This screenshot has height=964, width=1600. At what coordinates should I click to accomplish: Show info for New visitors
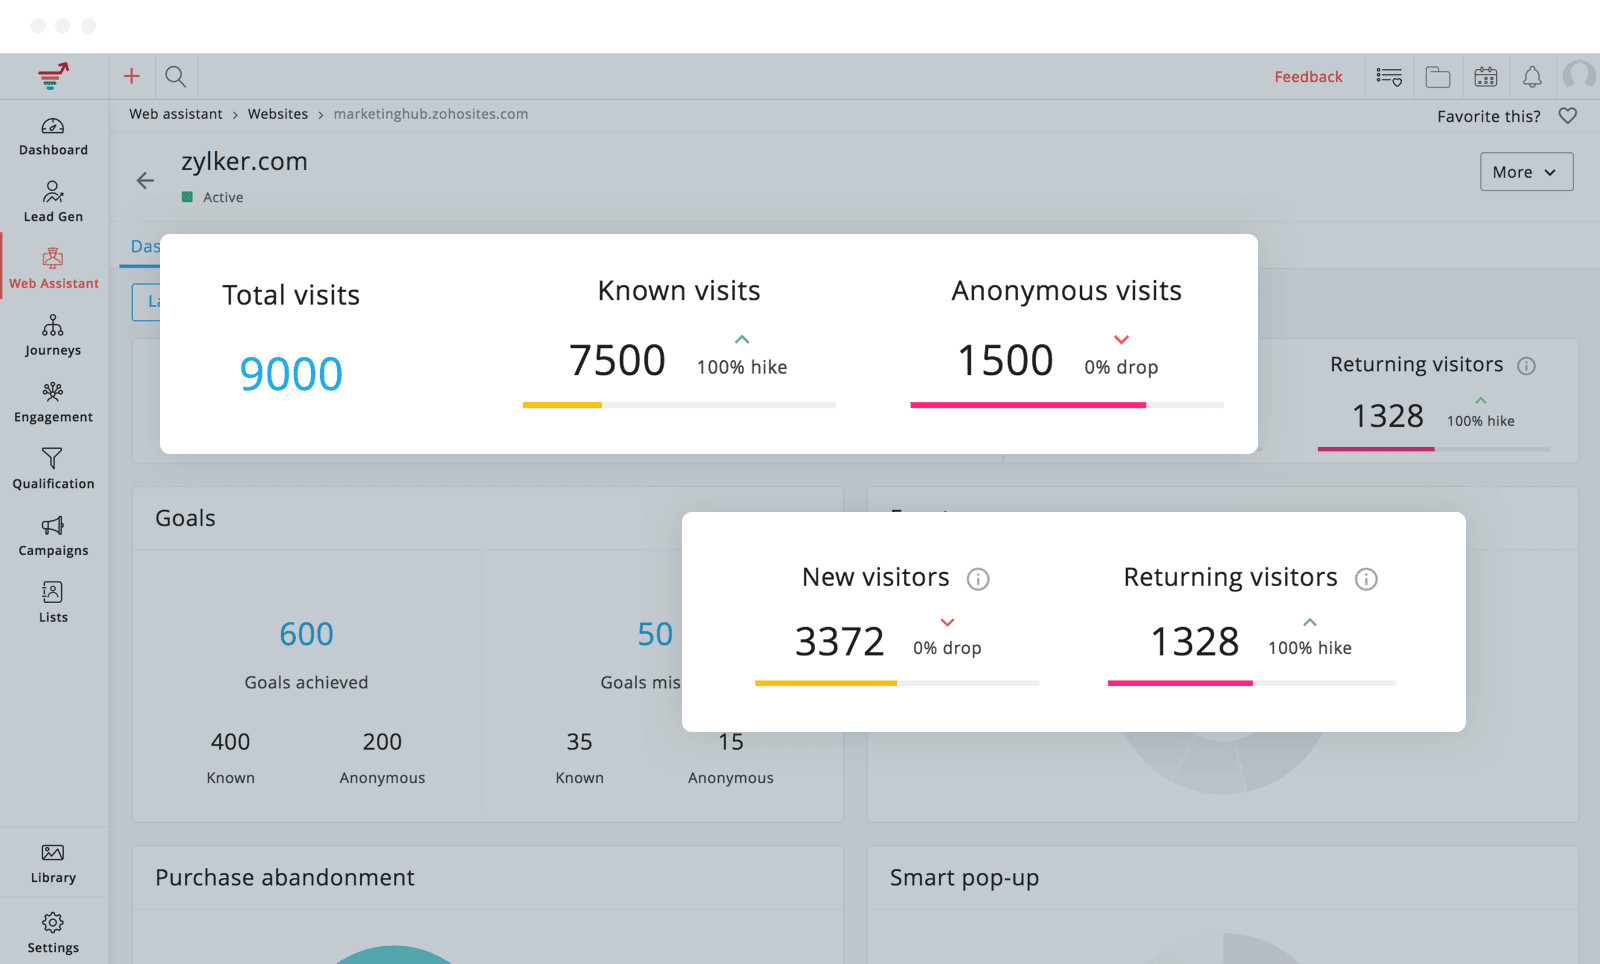coord(978,579)
